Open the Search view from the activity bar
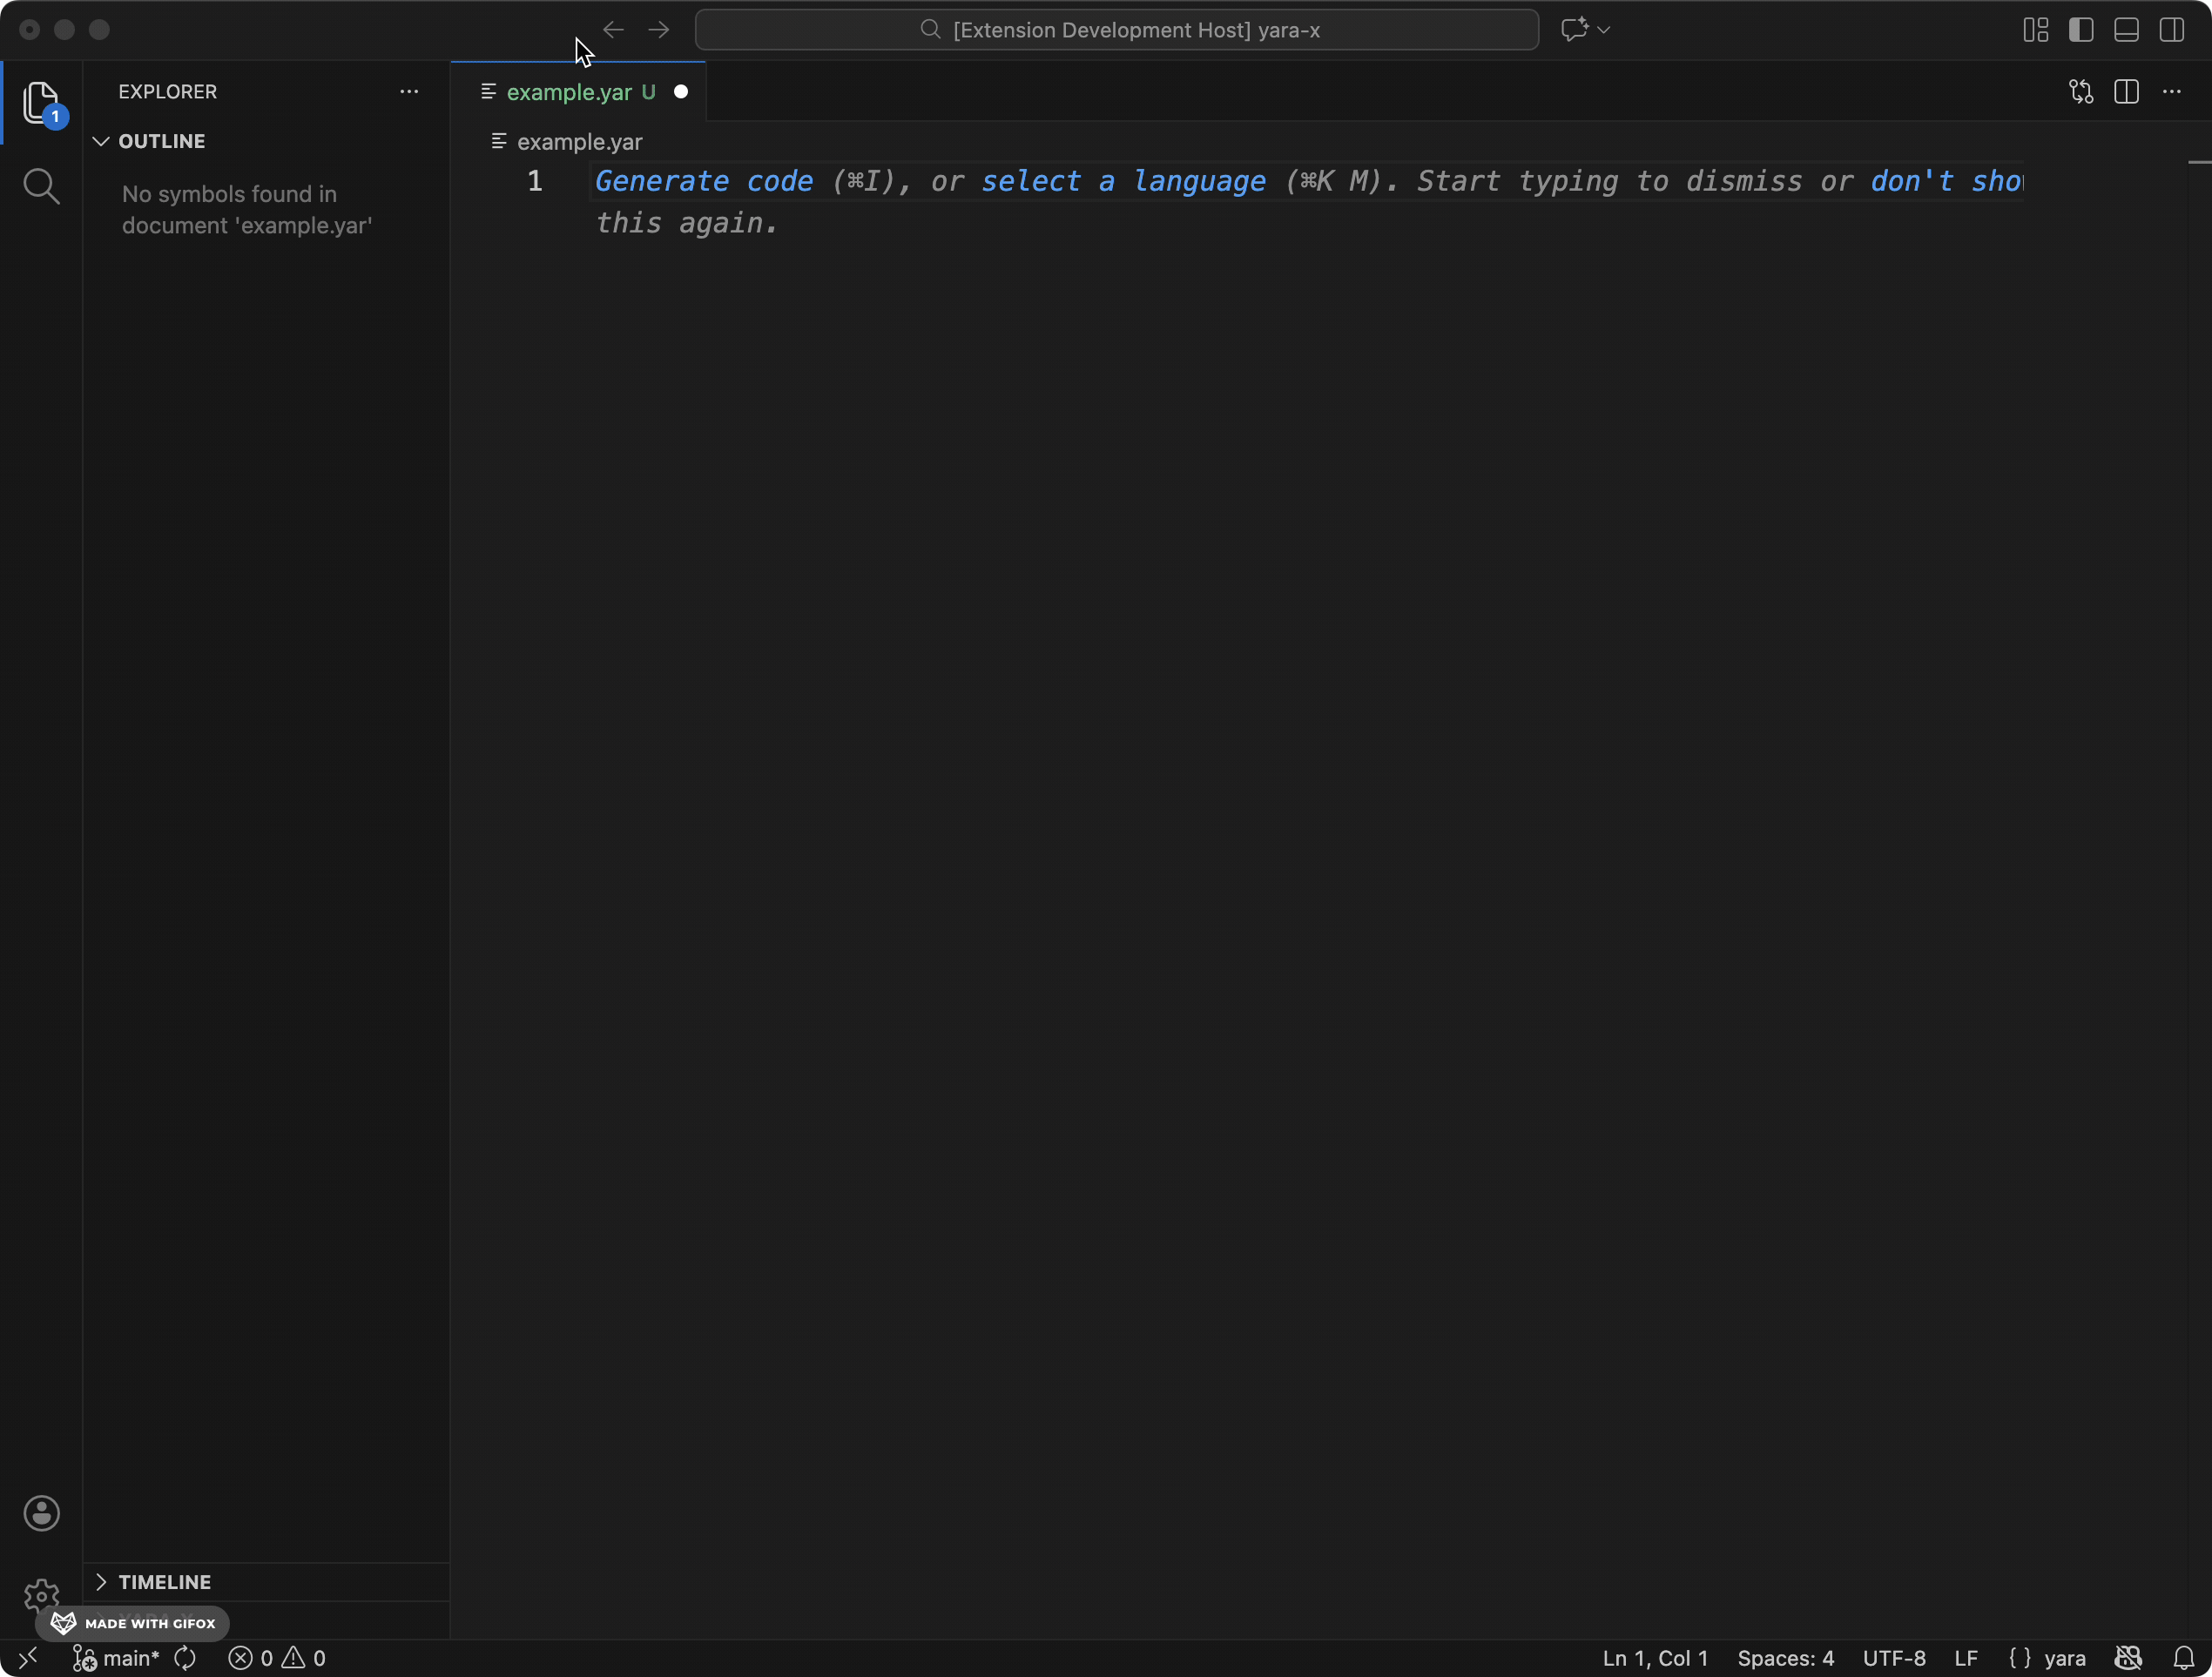Image resolution: width=2212 pixels, height=1677 pixels. tap(41, 186)
